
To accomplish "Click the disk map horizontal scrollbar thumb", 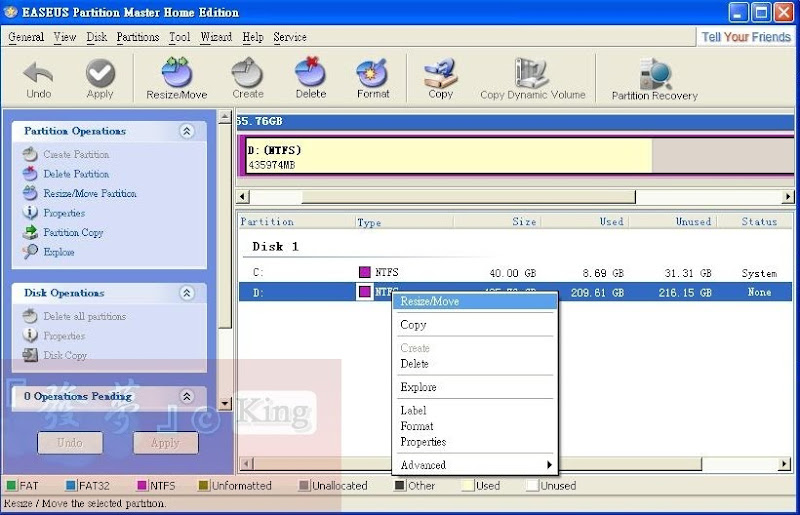I will tap(468, 197).
